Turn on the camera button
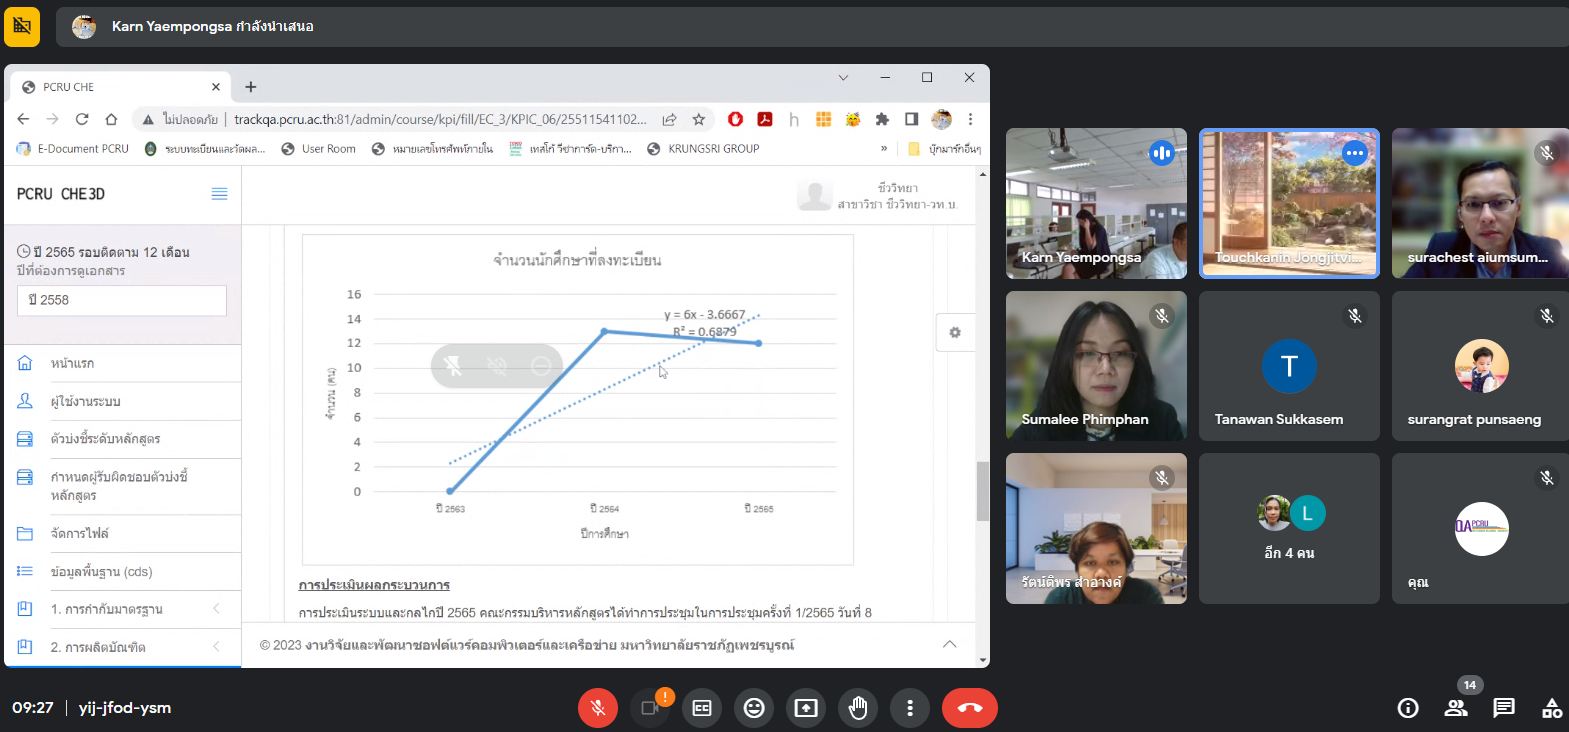1569x732 pixels. point(649,708)
